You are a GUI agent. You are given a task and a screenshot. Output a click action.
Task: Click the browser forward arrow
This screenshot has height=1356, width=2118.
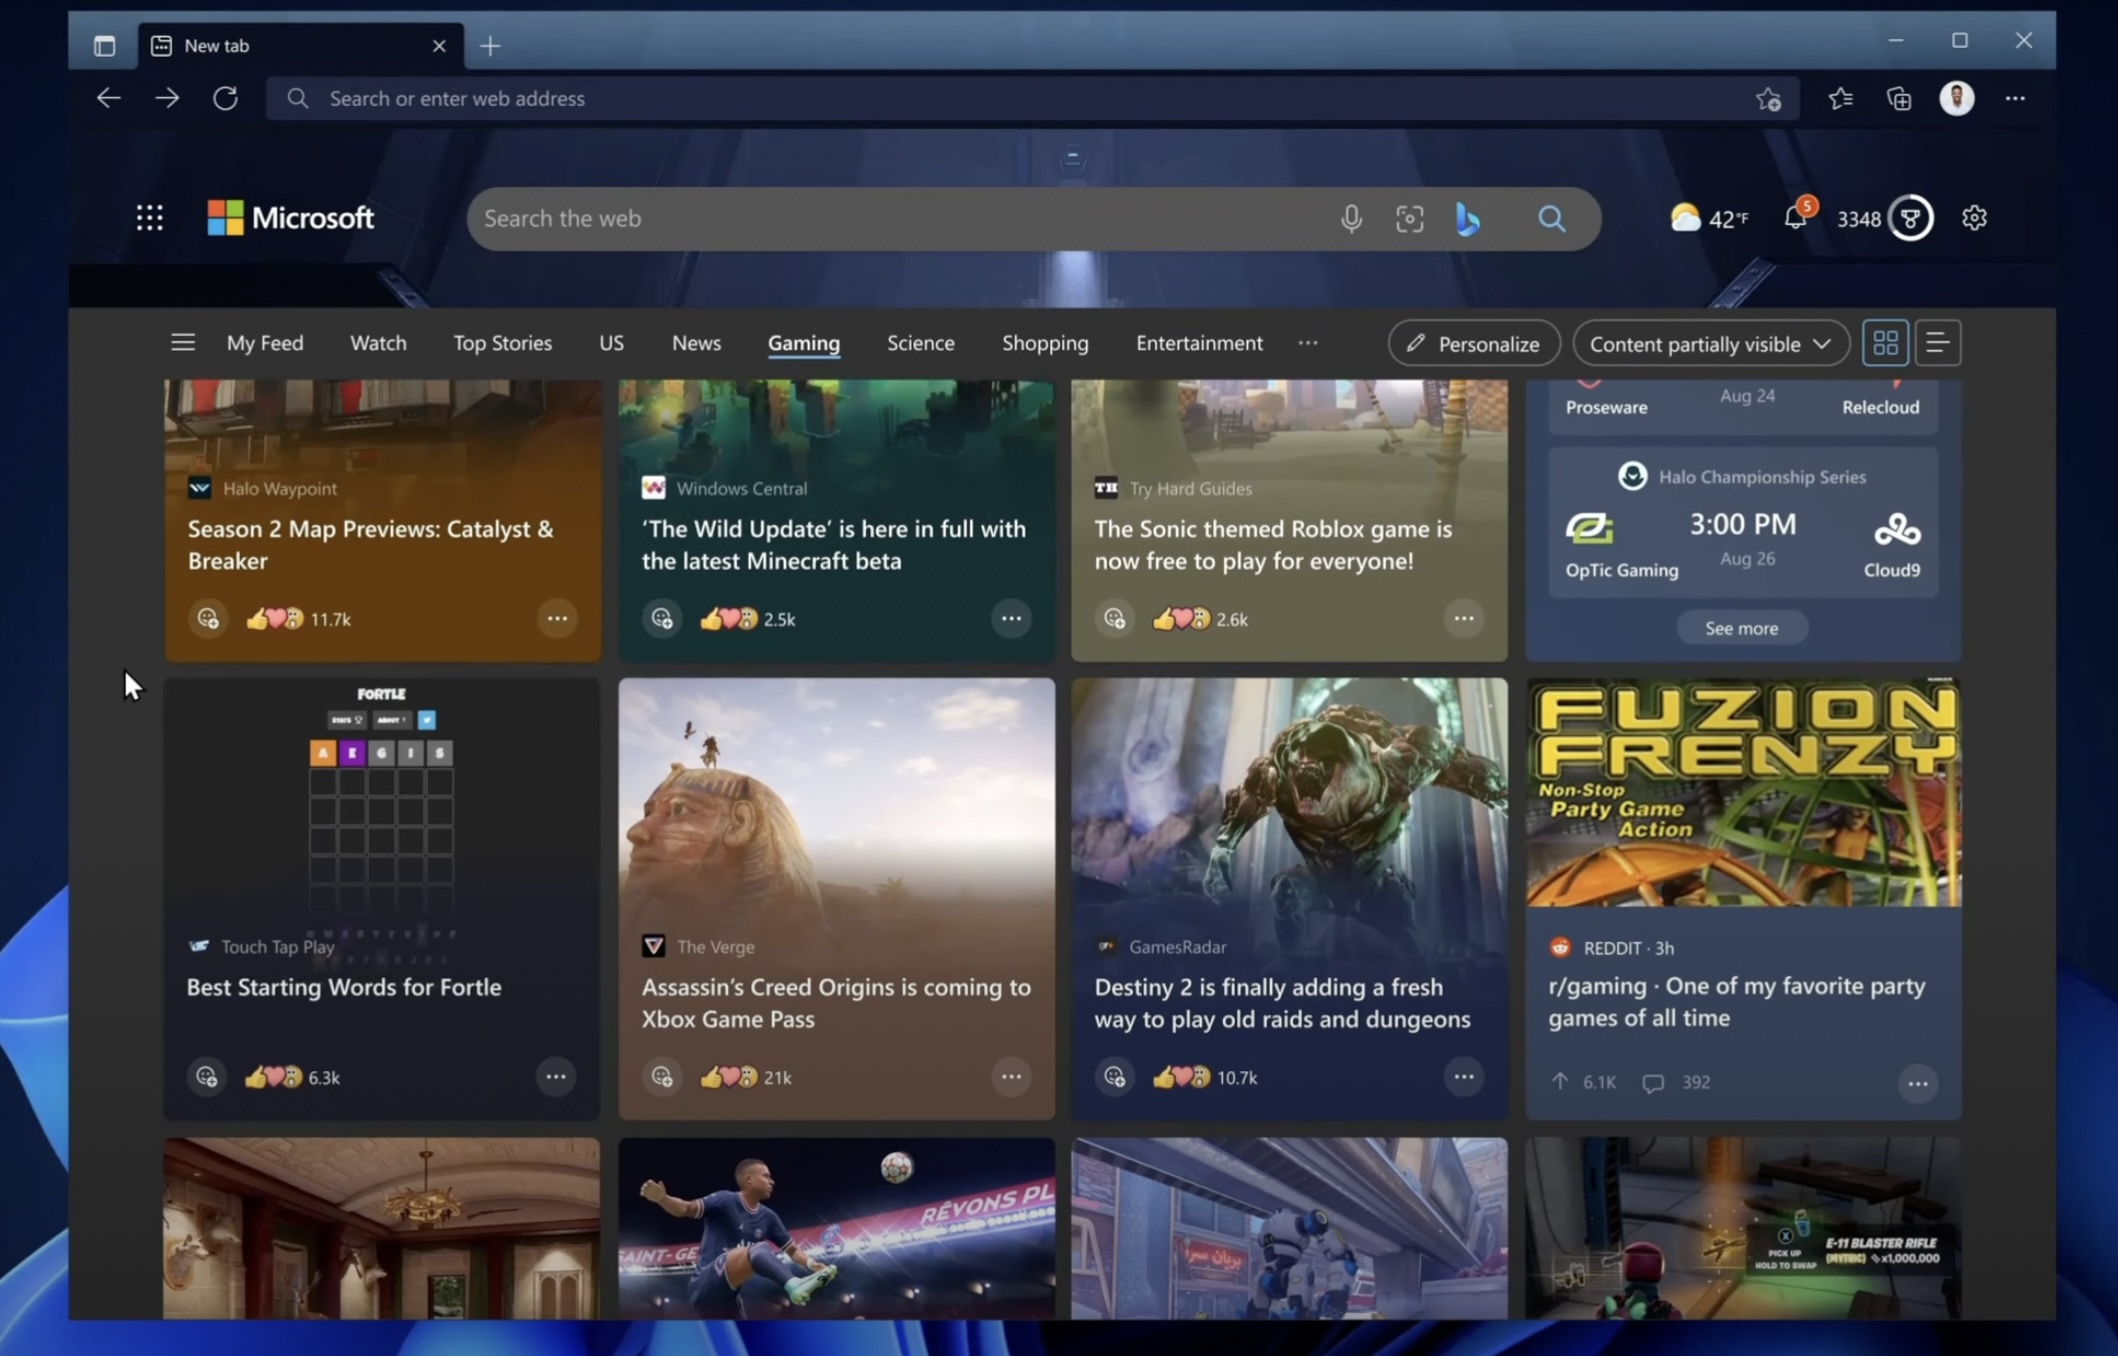click(x=167, y=98)
